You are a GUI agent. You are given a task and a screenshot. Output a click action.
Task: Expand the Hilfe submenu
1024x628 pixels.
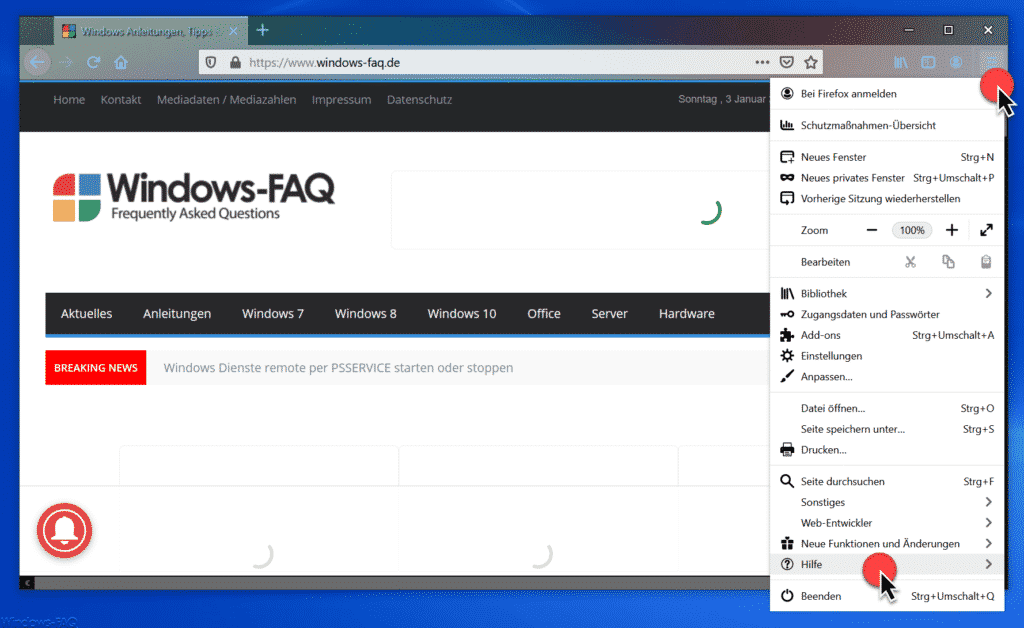click(x=887, y=565)
